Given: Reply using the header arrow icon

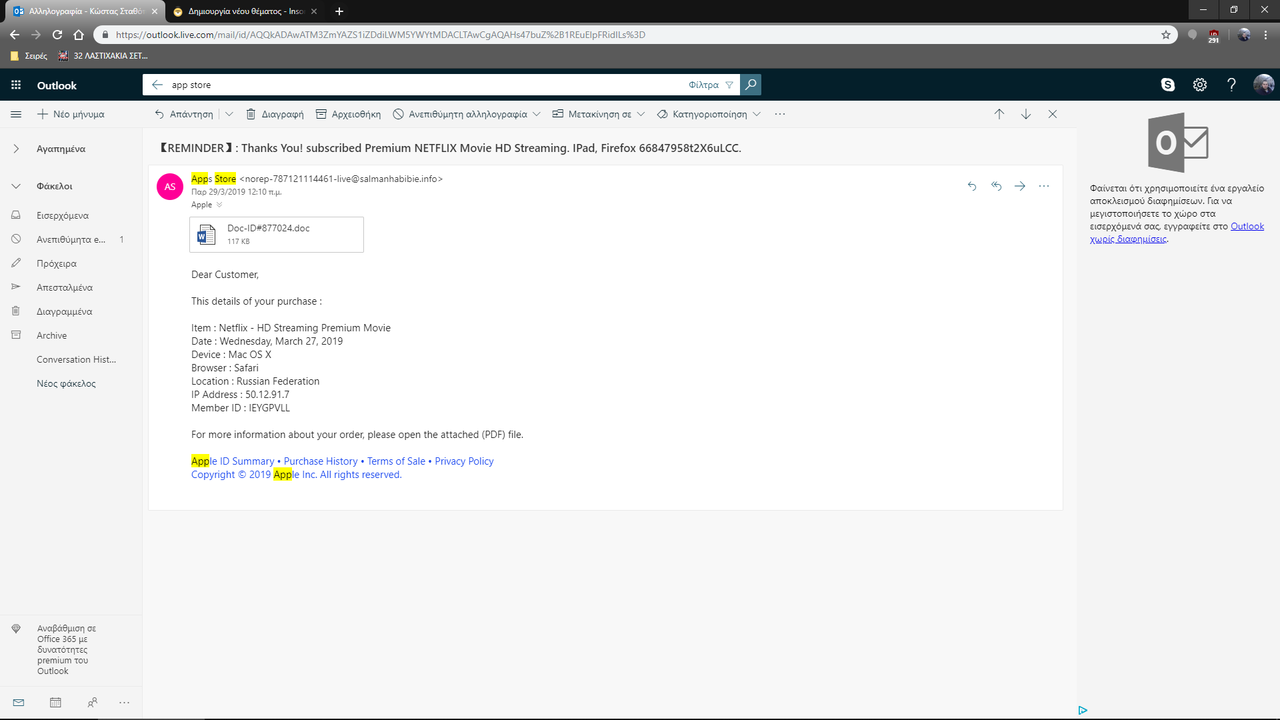Looking at the screenshot, I should [972, 186].
